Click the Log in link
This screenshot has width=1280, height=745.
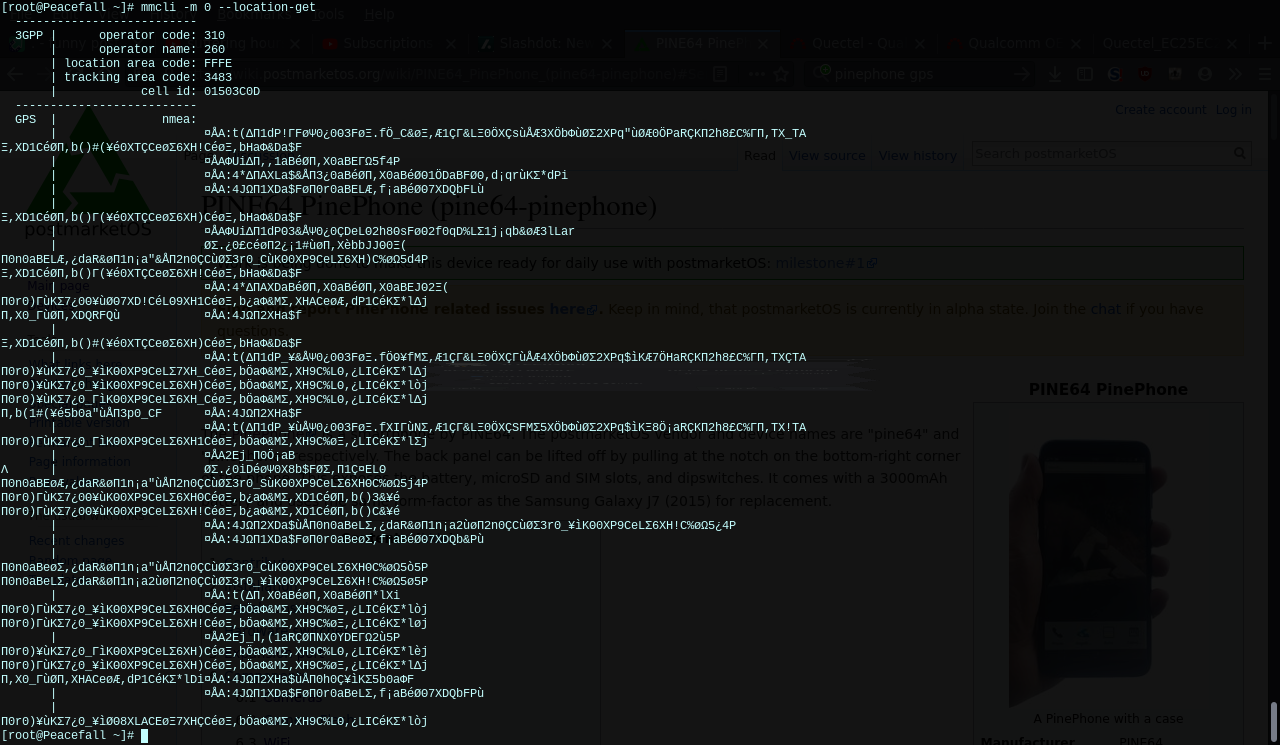1233,110
